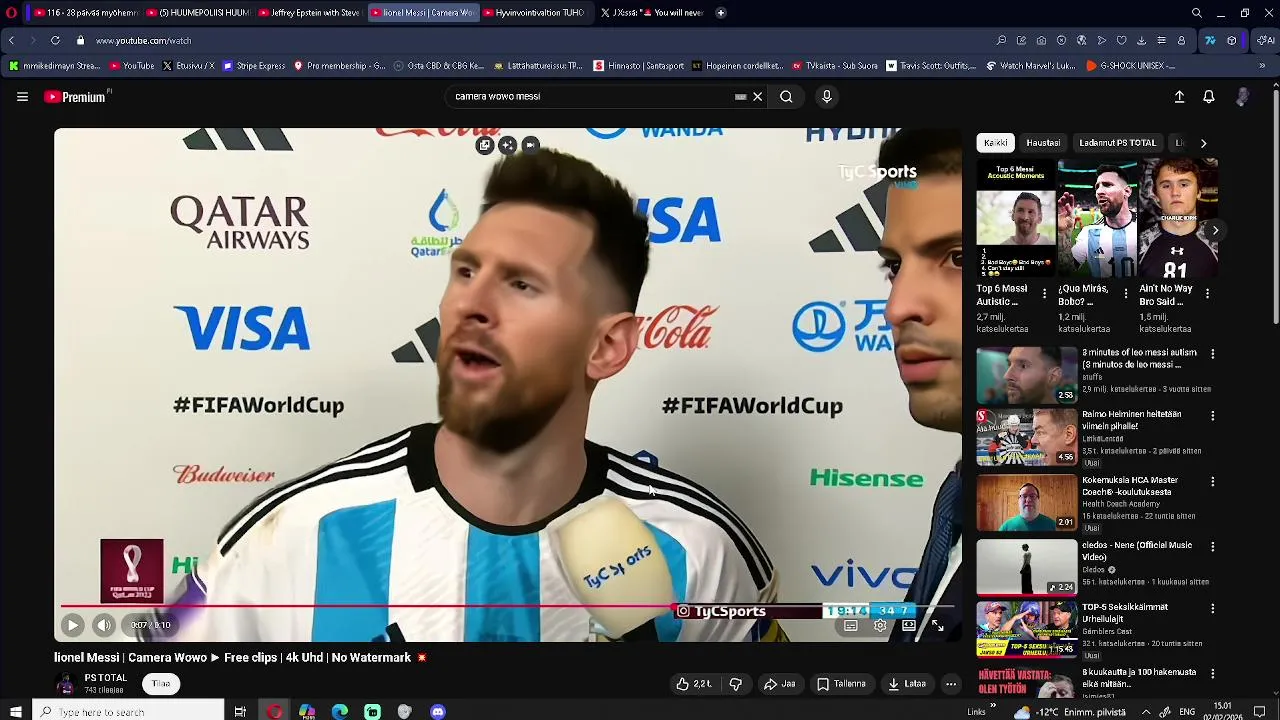This screenshot has height=720, width=1280.
Task: Mute the video volume speaker
Action: tap(104, 626)
